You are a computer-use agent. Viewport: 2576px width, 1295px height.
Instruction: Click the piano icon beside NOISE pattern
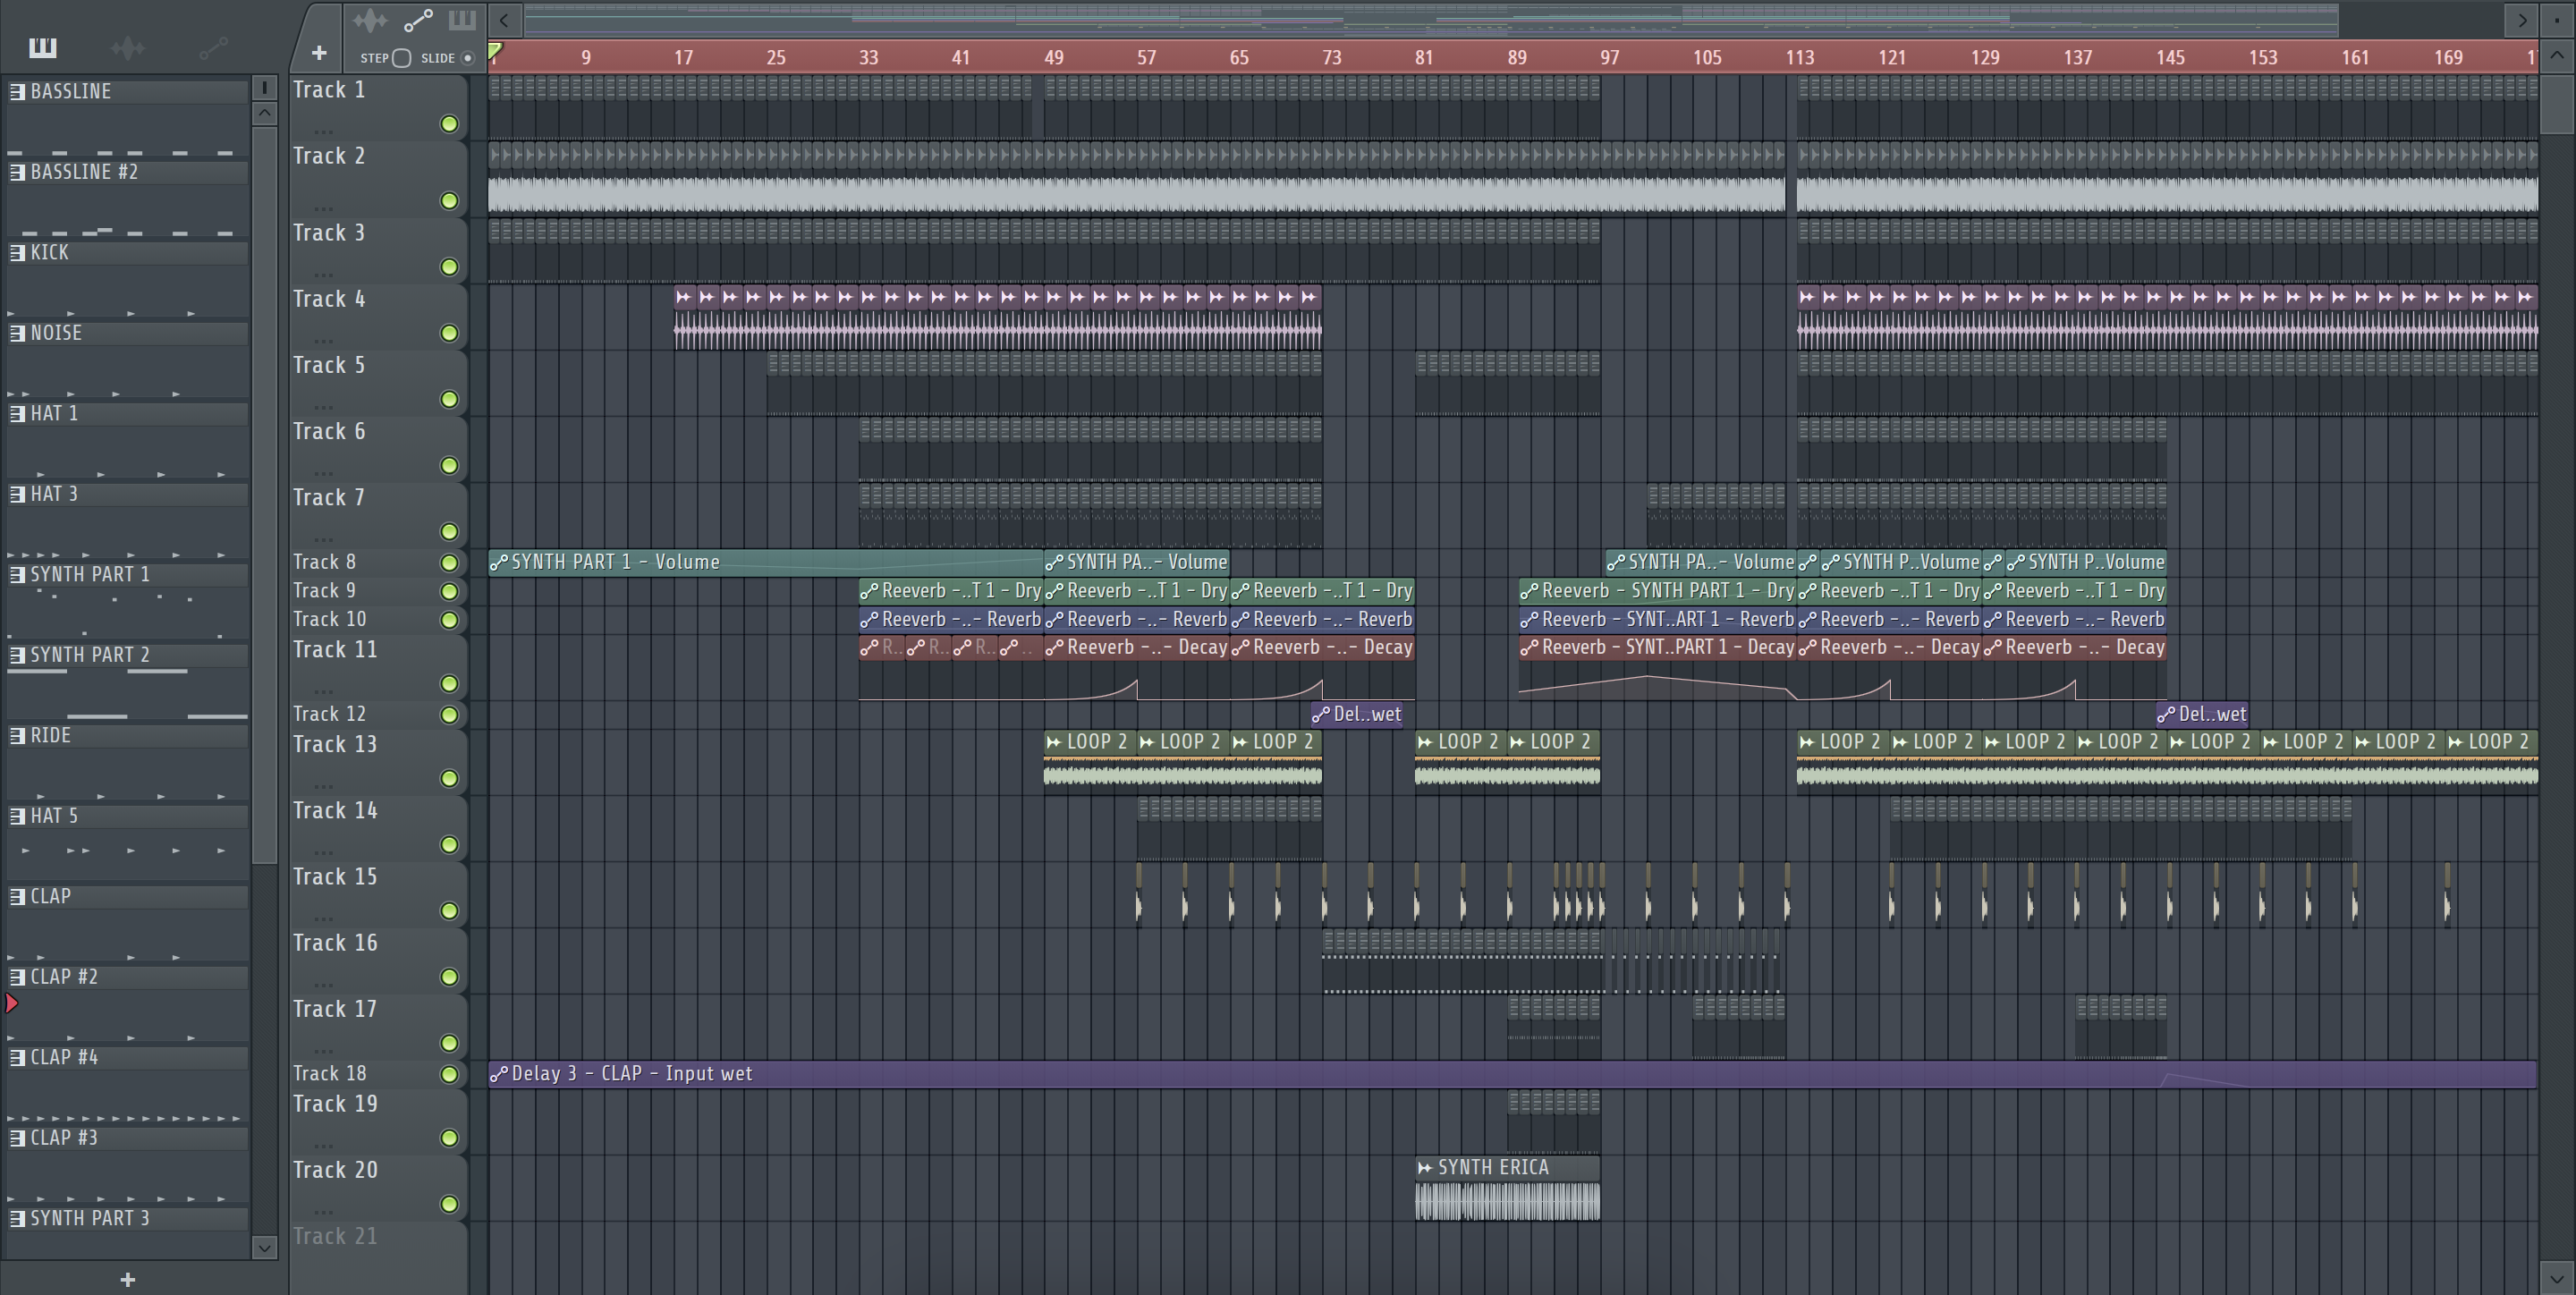click(x=17, y=333)
